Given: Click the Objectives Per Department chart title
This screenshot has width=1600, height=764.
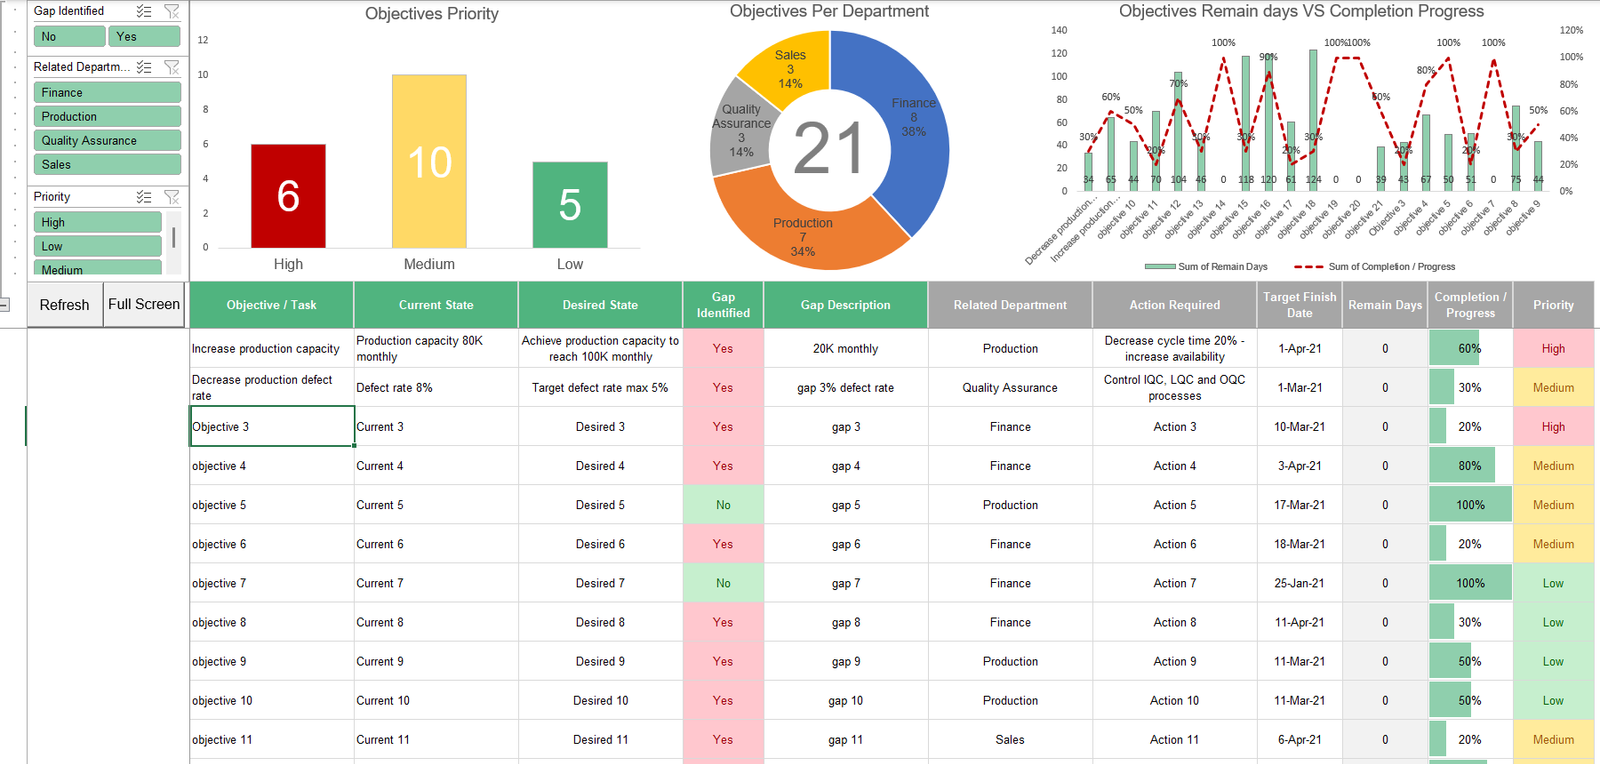Looking at the screenshot, I should [x=829, y=11].
